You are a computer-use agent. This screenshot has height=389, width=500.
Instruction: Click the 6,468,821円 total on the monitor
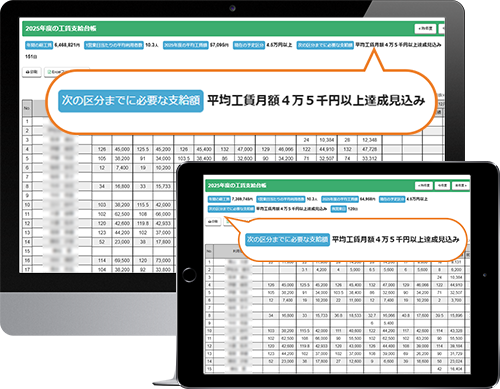[67, 45]
